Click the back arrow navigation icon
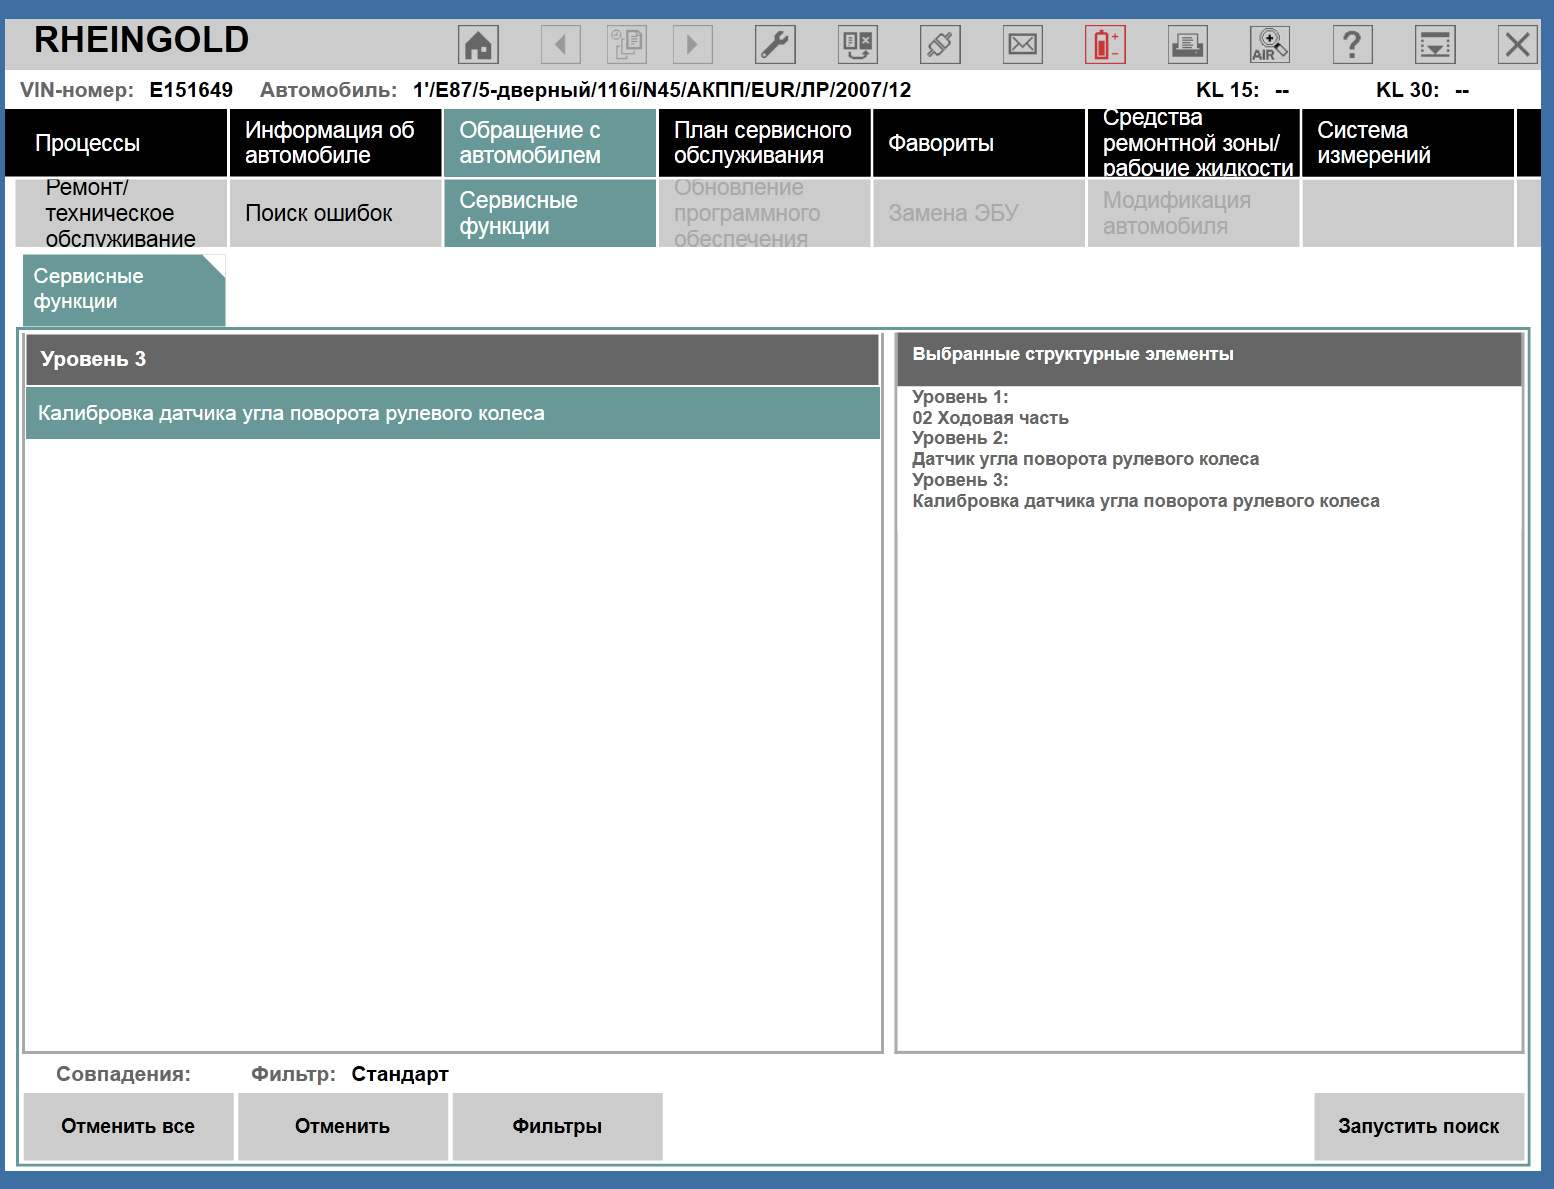This screenshot has width=1554, height=1189. point(560,44)
